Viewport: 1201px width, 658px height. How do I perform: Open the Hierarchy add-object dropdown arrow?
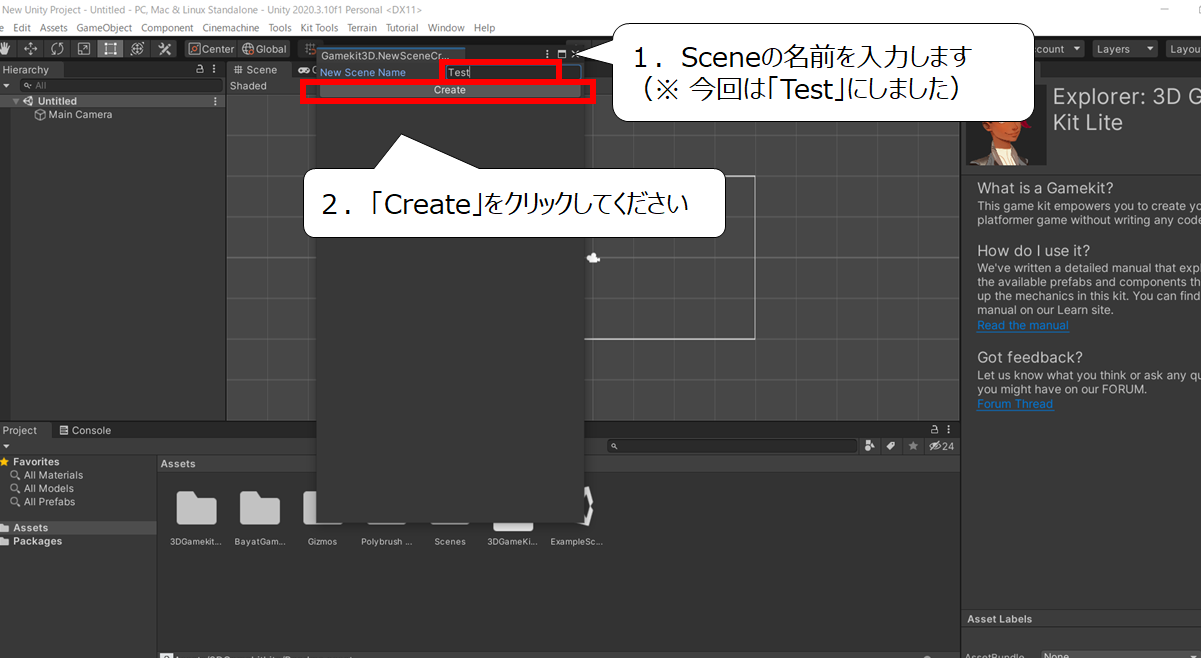point(7,86)
